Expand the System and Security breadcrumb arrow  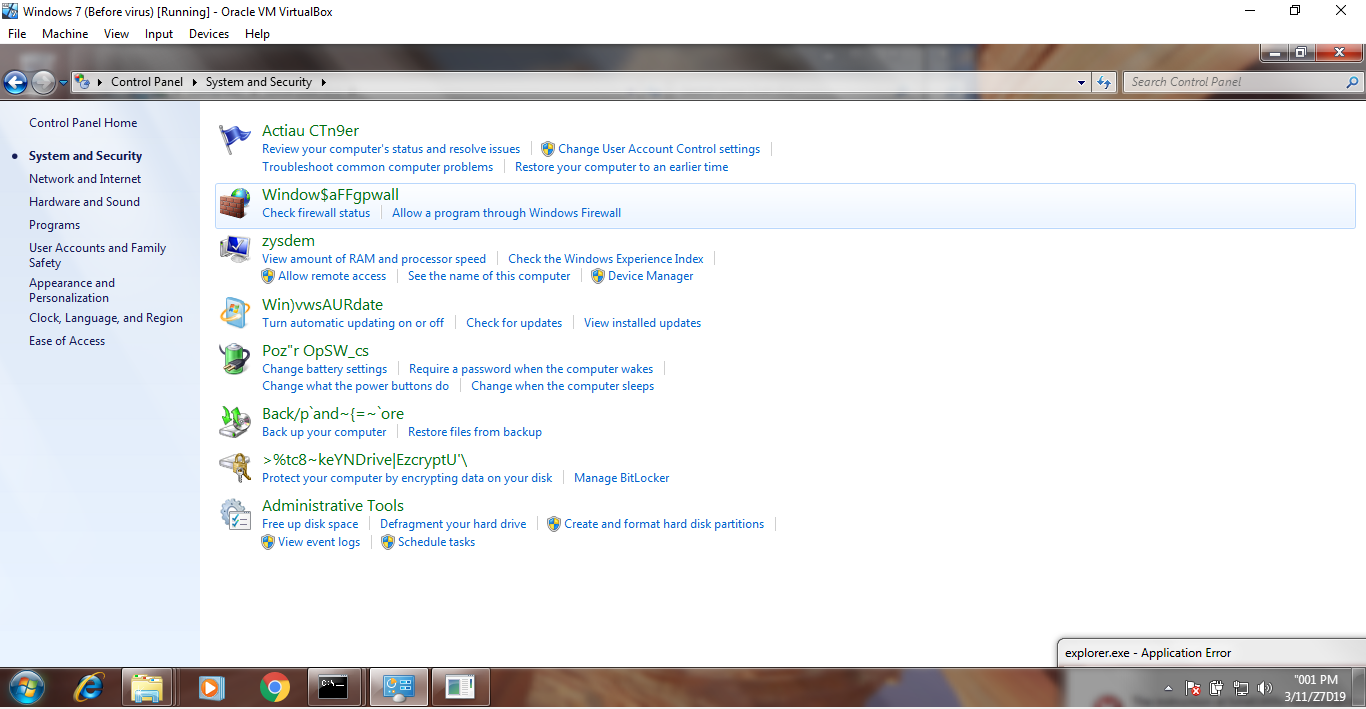click(x=324, y=82)
